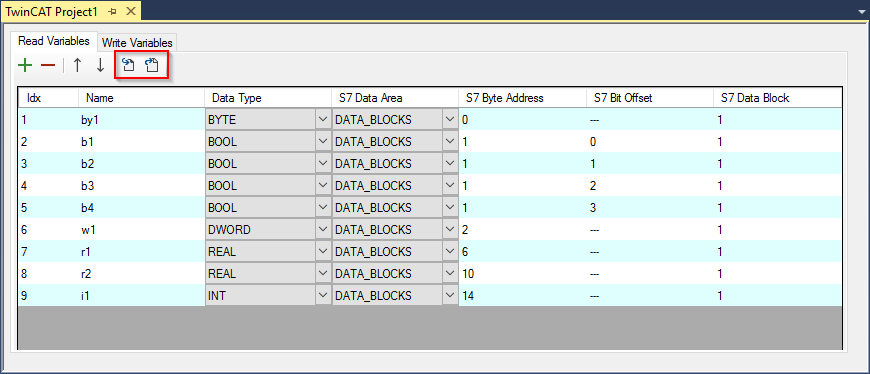Click S7 Data Block value in by1 row
870x374 pixels.
[777, 119]
